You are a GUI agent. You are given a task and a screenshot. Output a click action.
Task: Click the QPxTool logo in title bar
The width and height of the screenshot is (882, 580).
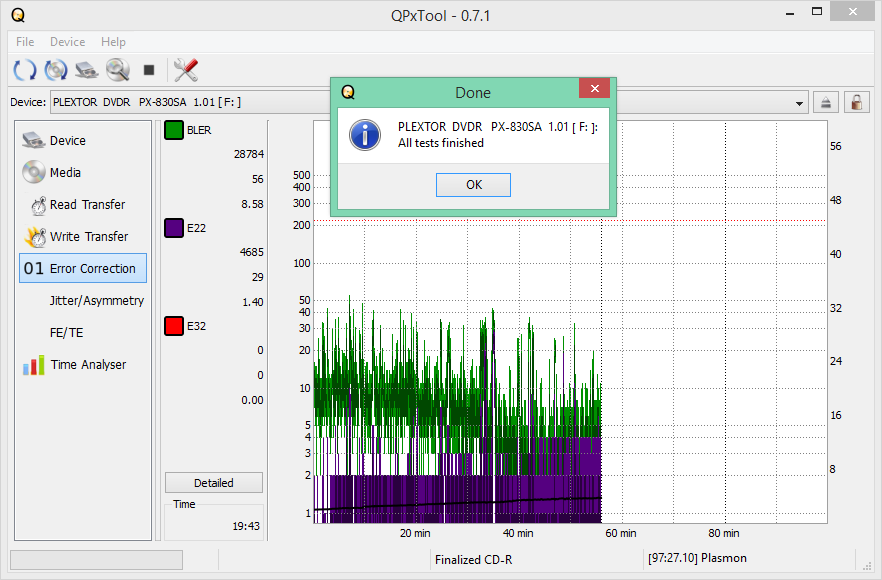18,15
